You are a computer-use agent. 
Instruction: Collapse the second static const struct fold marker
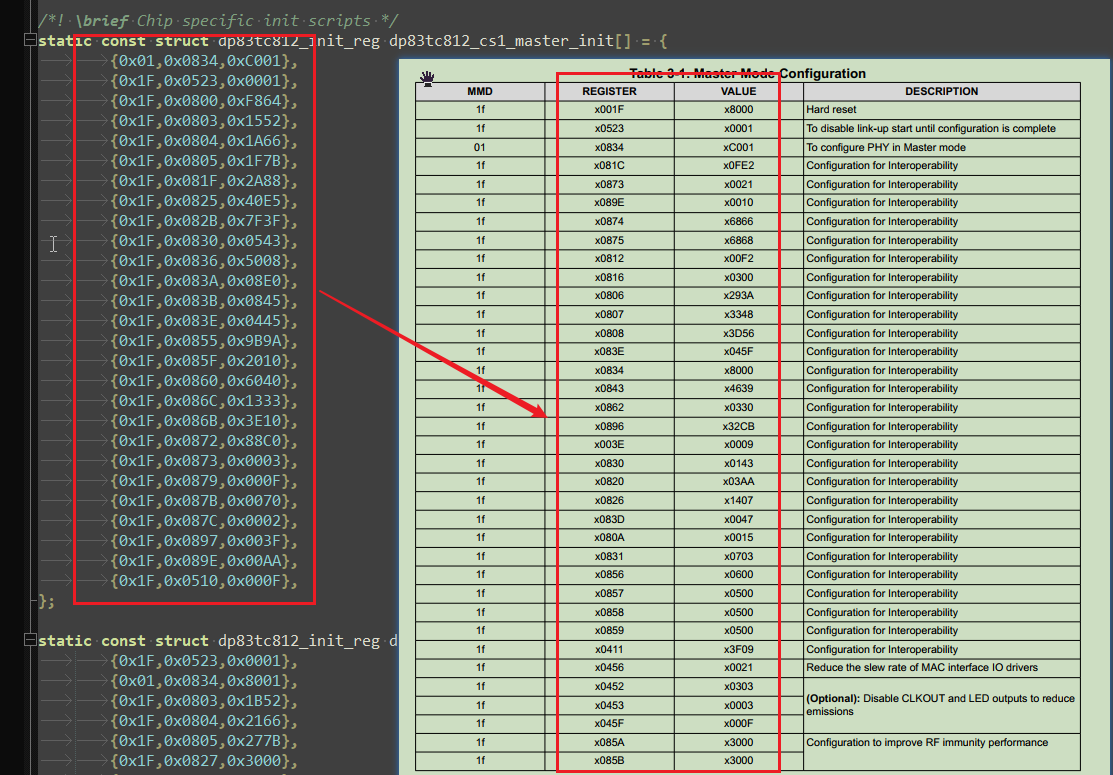pyautogui.click(x=30, y=640)
